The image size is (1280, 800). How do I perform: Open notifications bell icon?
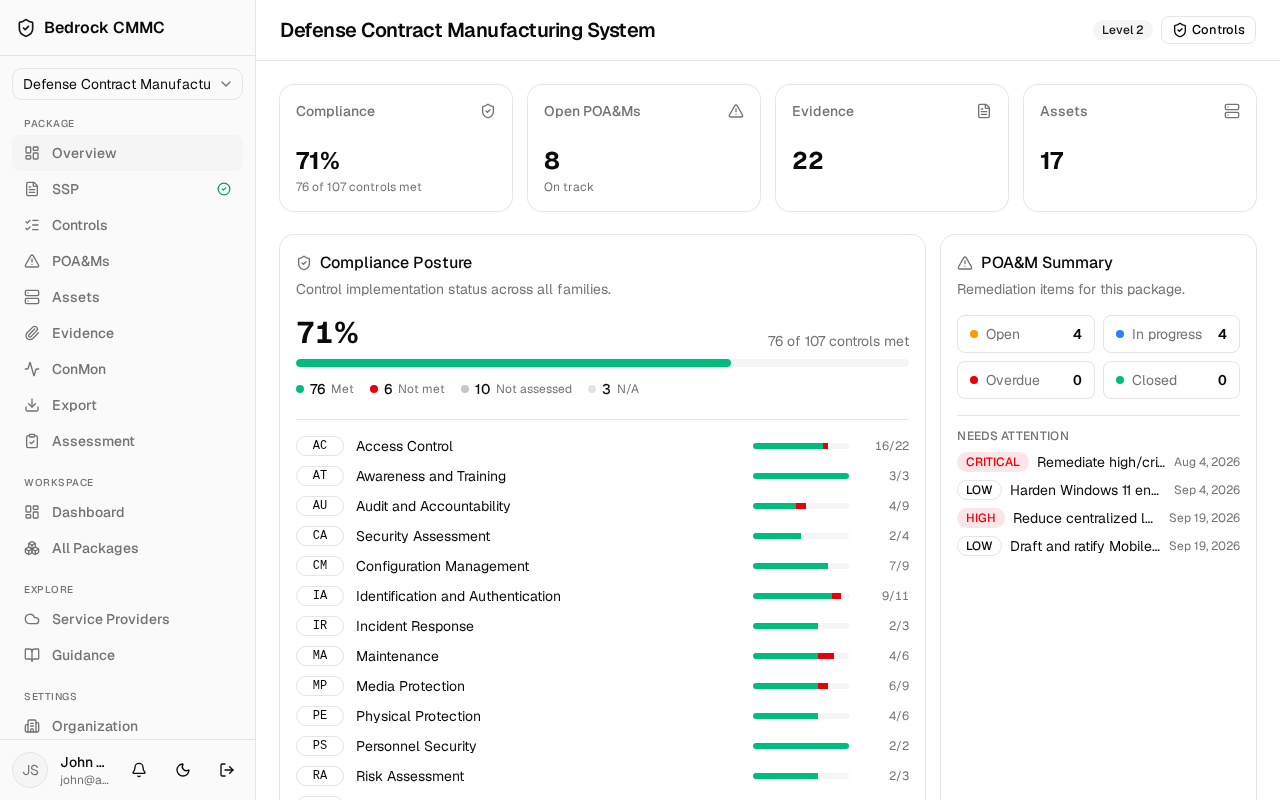point(139,770)
